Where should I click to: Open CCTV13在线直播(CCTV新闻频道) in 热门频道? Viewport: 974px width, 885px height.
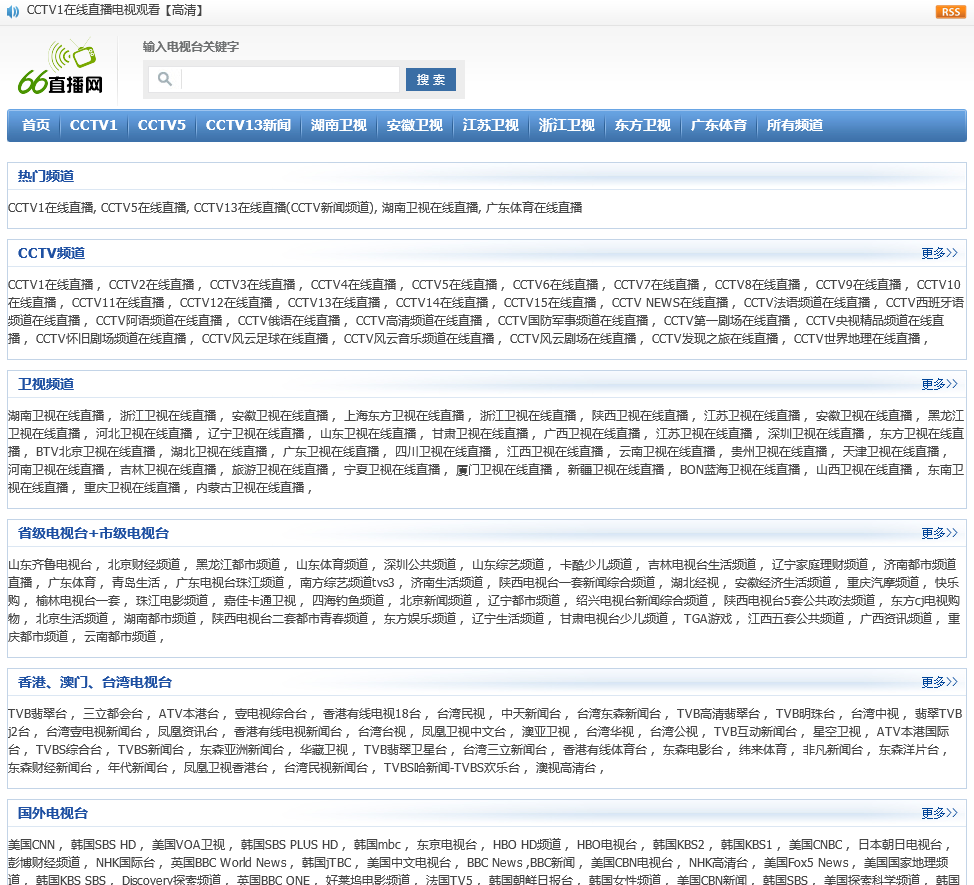[x=284, y=207]
